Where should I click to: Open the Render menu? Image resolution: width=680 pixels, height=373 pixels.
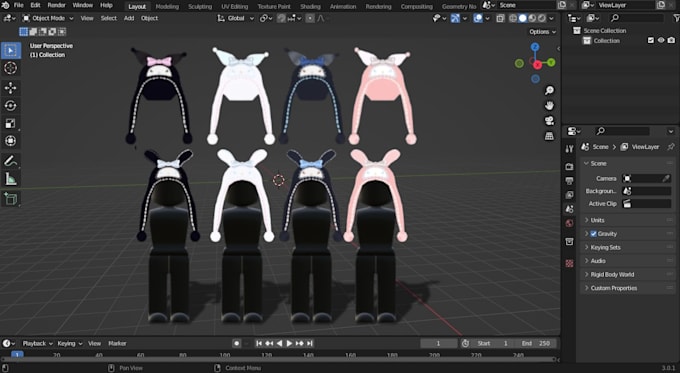[56, 5]
